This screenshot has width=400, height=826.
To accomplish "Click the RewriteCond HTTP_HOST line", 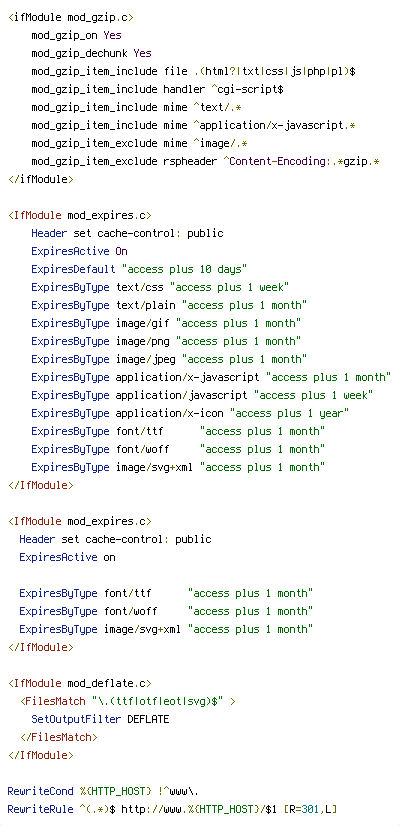I will click(103, 791).
